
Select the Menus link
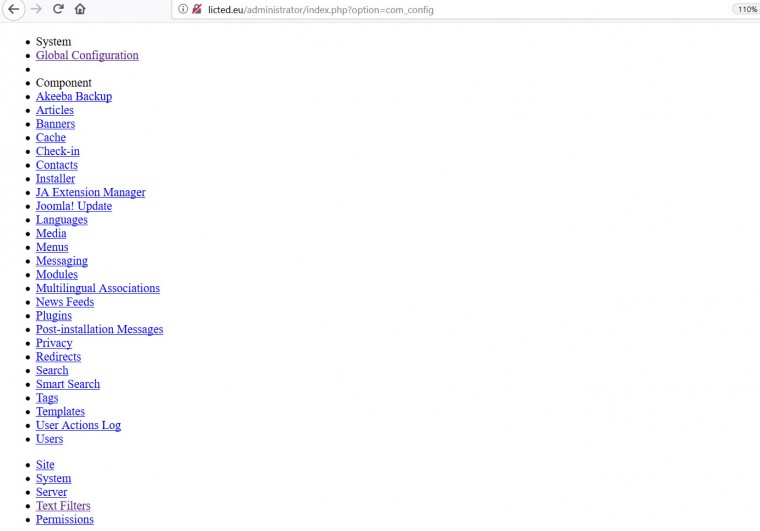pos(52,247)
